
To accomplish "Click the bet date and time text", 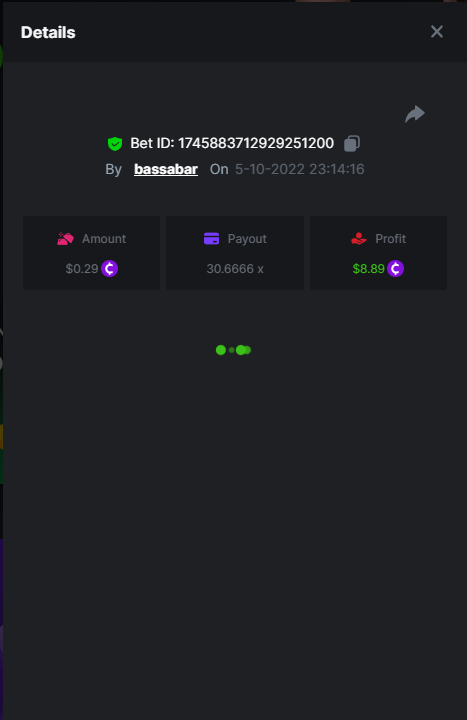I will pos(299,169).
